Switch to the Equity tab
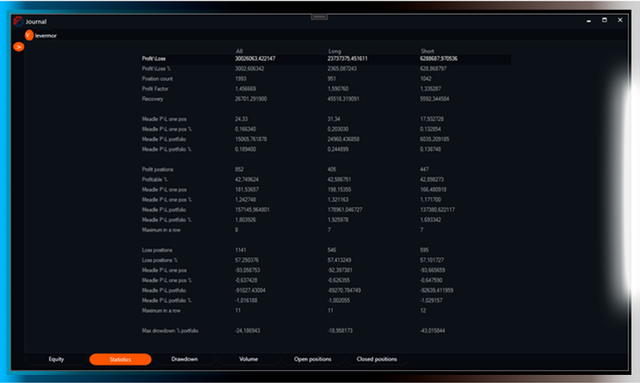 coord(56,359)
